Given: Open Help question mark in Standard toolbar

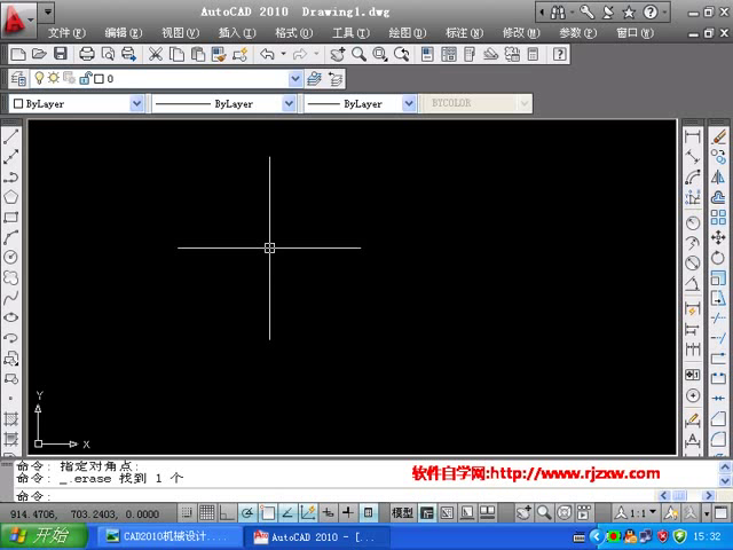Looking at the screenshot, I should (x=560, y=54).
